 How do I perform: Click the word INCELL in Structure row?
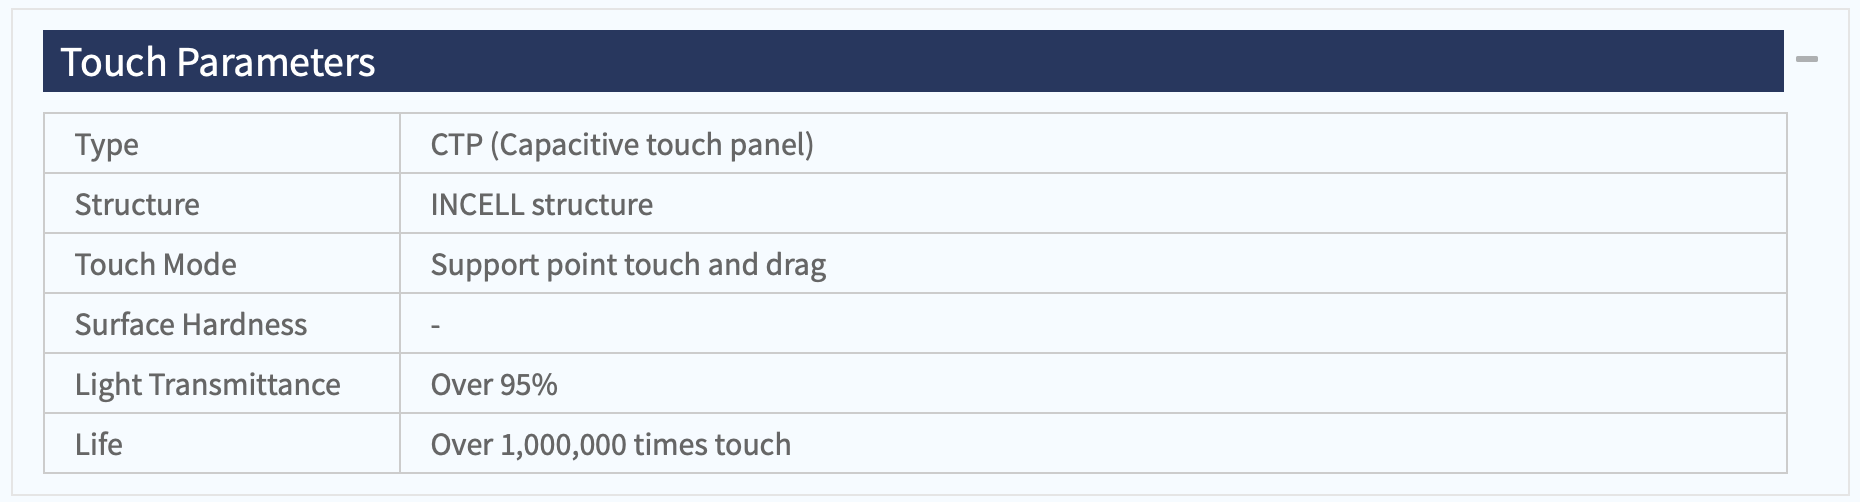477,204
